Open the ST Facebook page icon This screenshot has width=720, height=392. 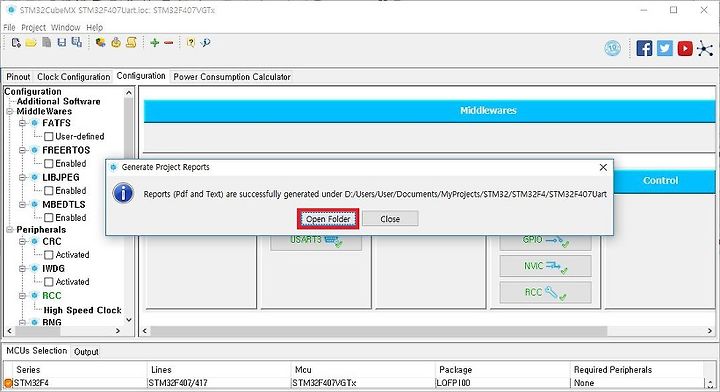pos(644,48)
